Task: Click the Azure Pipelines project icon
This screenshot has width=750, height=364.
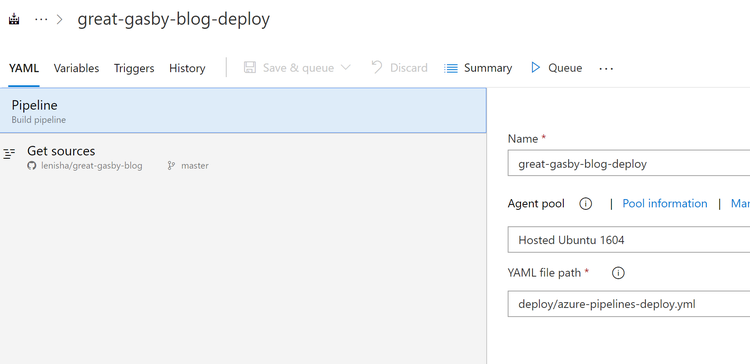Action: (14, 20)
